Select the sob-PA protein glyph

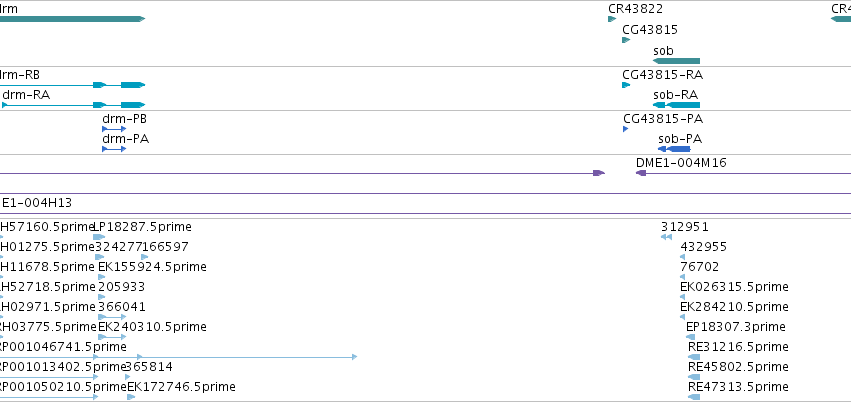pos(674,149)
